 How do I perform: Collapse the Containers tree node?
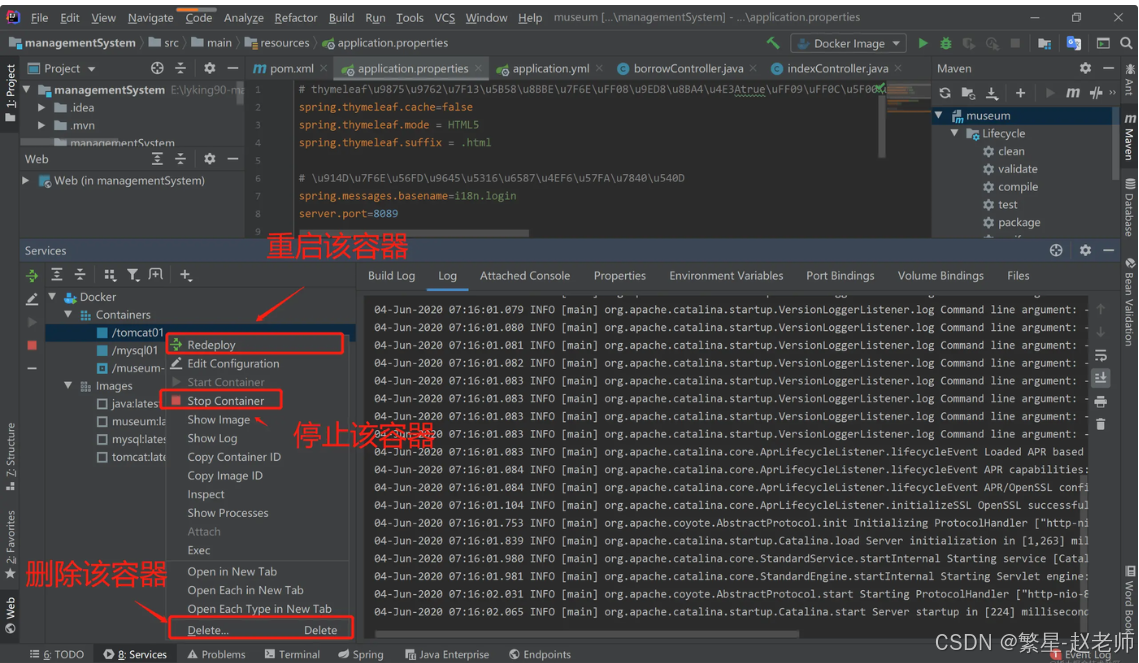click(69, 315)
